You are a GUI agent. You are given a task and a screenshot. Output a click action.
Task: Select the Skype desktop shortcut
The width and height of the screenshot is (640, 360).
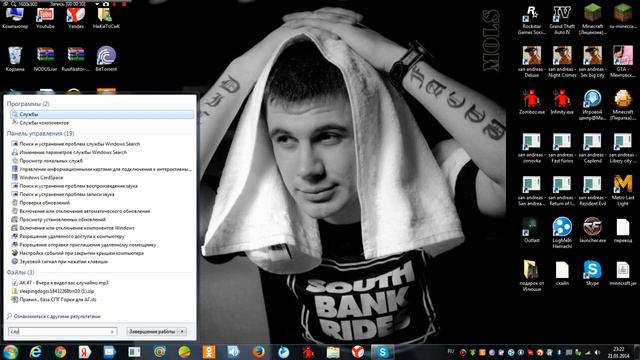[x=592, y=273]
